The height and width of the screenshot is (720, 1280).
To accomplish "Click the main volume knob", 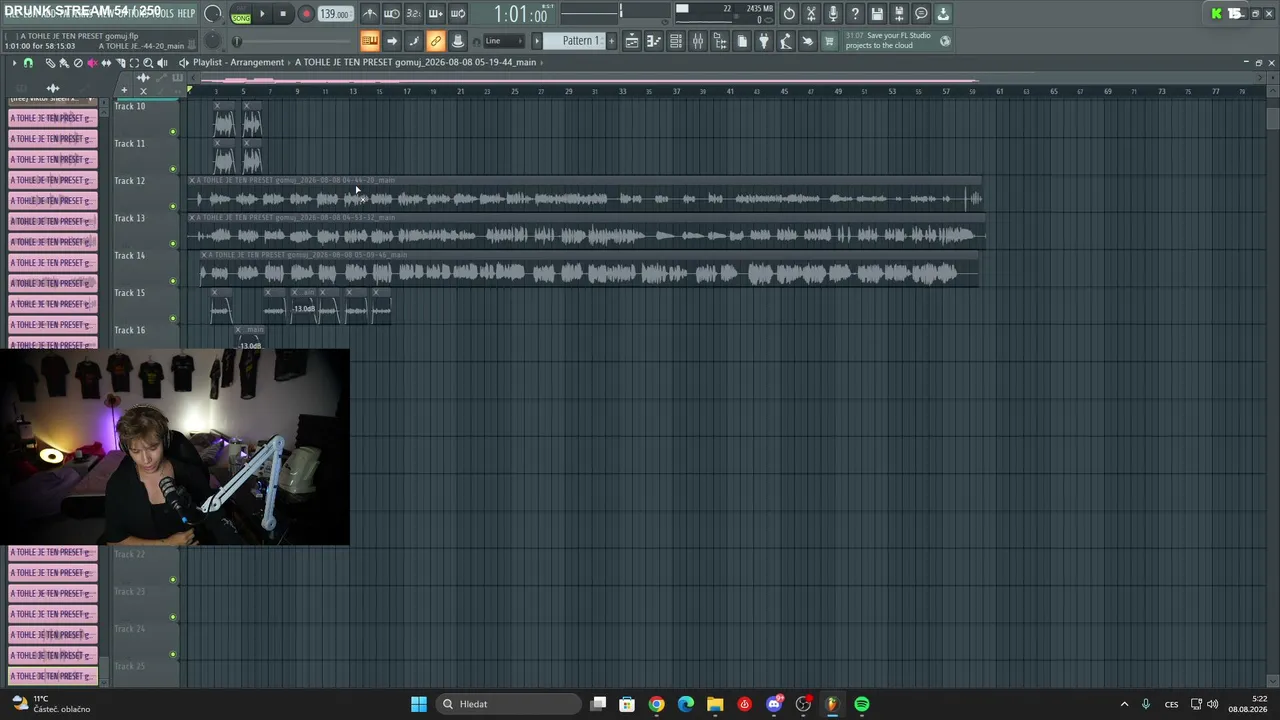I will pyautogui.click(x=213, y=14).
